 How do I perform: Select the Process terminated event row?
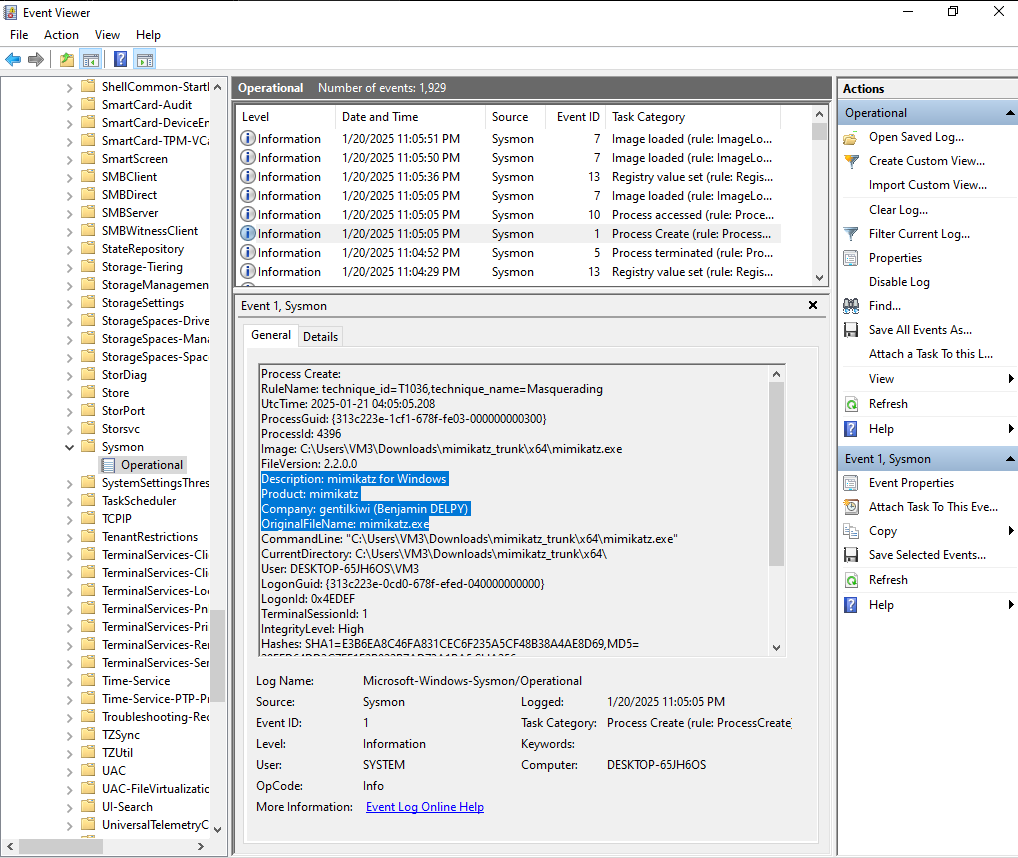(508, 253)
